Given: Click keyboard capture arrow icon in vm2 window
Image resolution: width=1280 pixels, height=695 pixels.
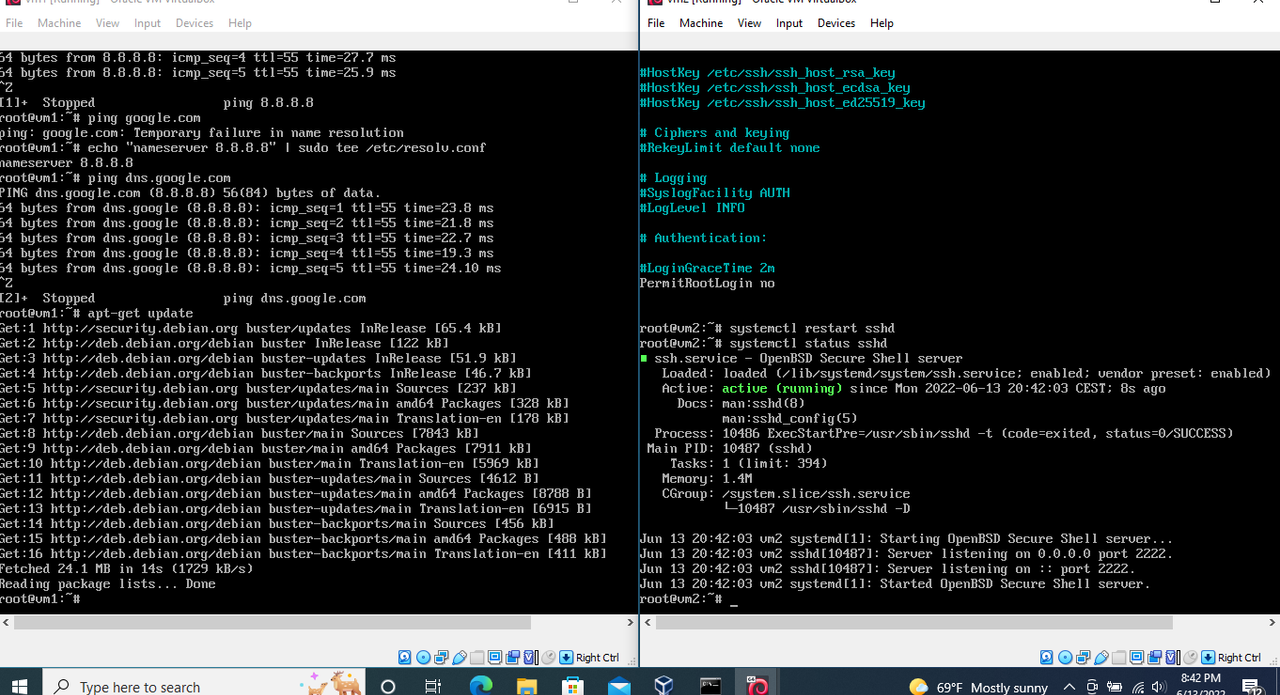Looking at the screenshot, I should [1208, 657].
